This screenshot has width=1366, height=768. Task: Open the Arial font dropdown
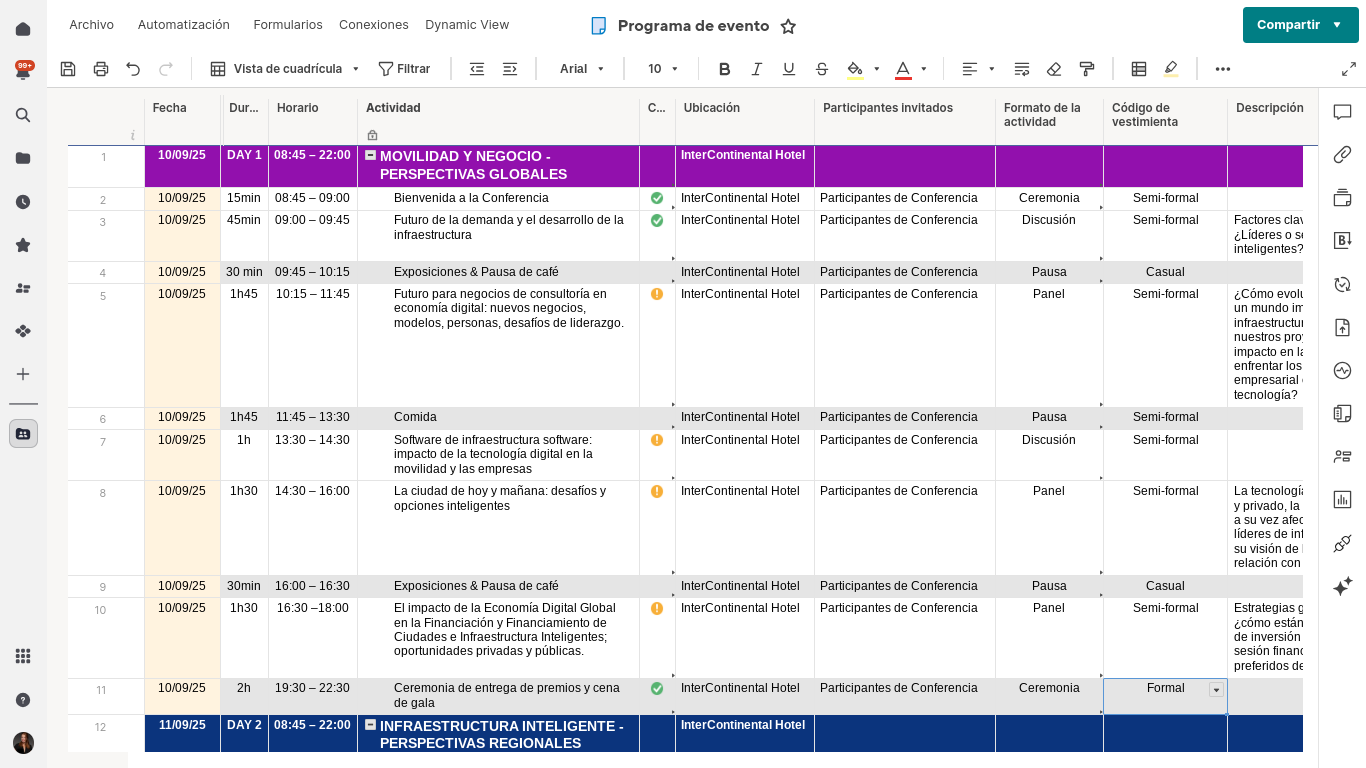point(582,69)
